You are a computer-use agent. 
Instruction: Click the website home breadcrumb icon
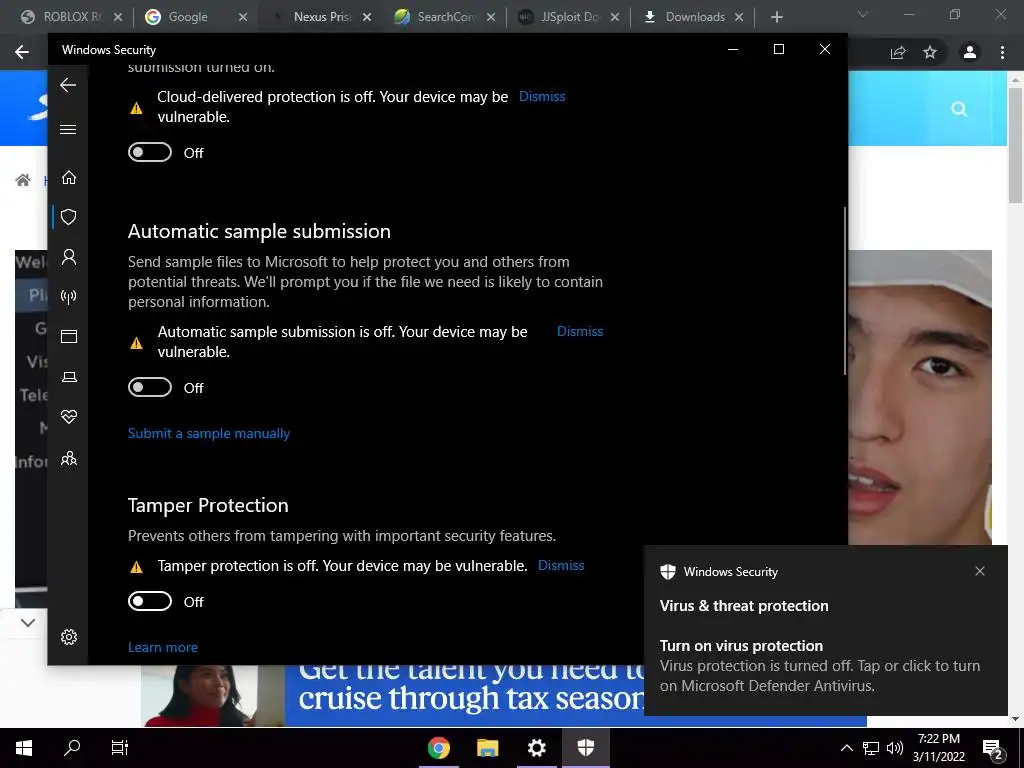[23, 180]
